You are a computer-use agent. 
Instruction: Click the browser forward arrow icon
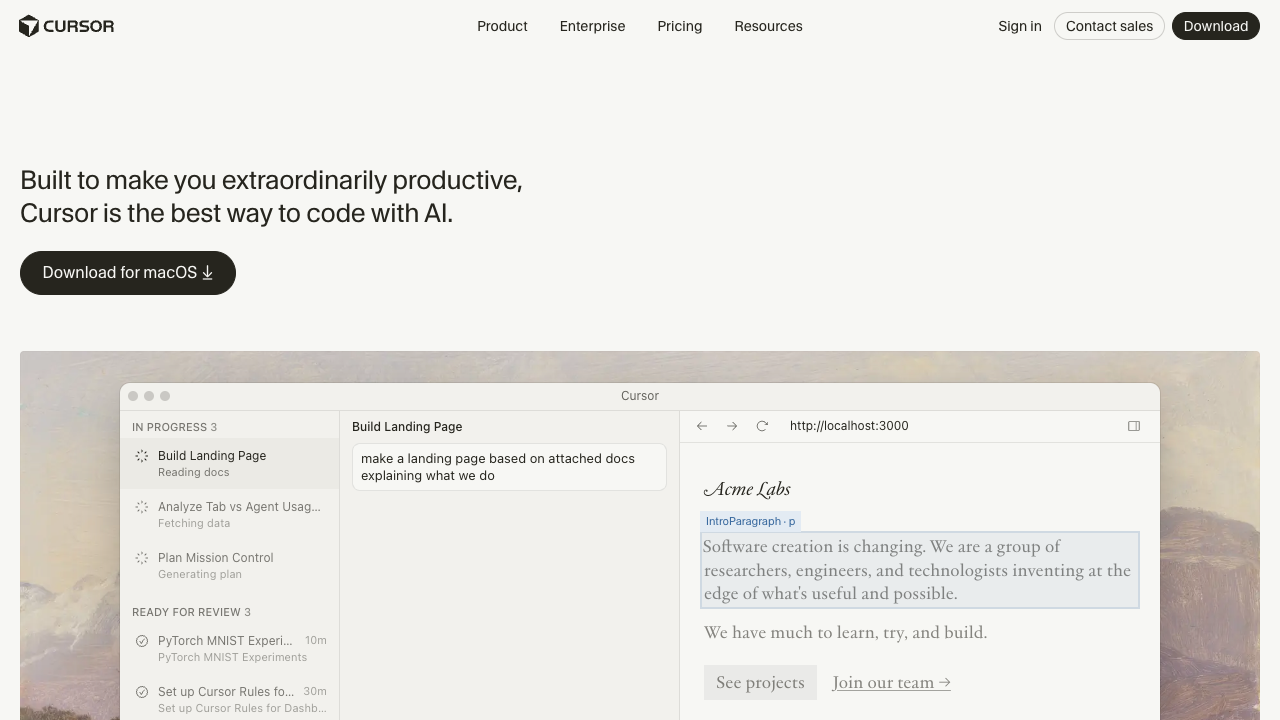[x=732, y=426]
